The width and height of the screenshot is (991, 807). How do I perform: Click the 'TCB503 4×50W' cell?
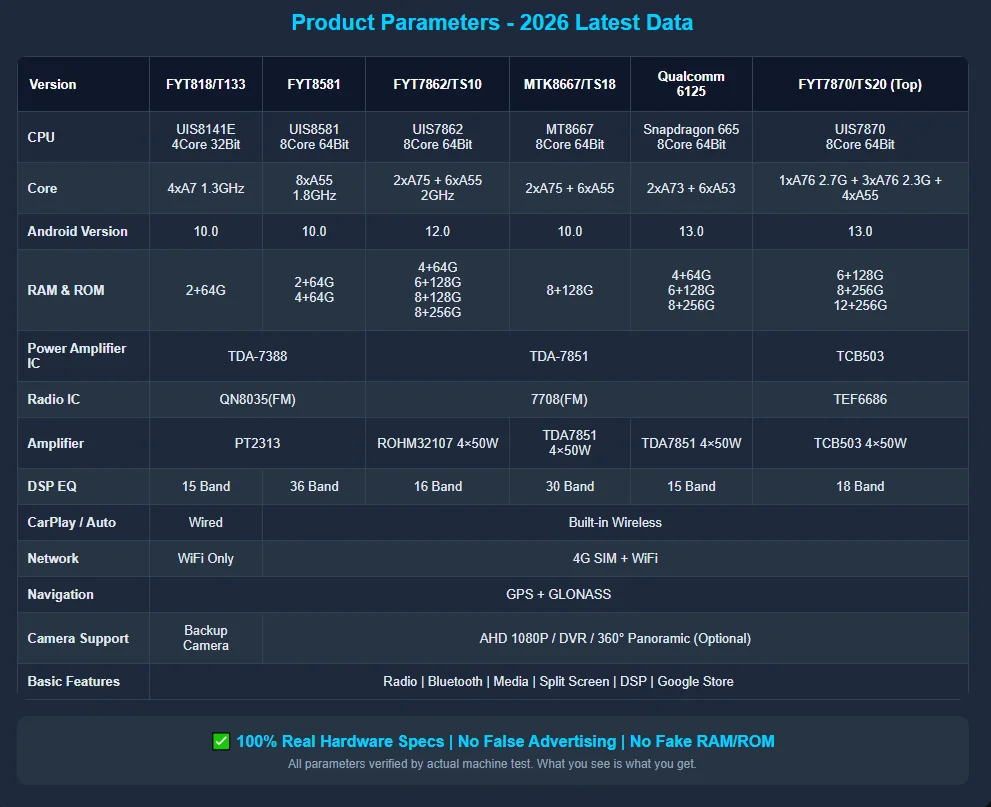click(860, 443)
